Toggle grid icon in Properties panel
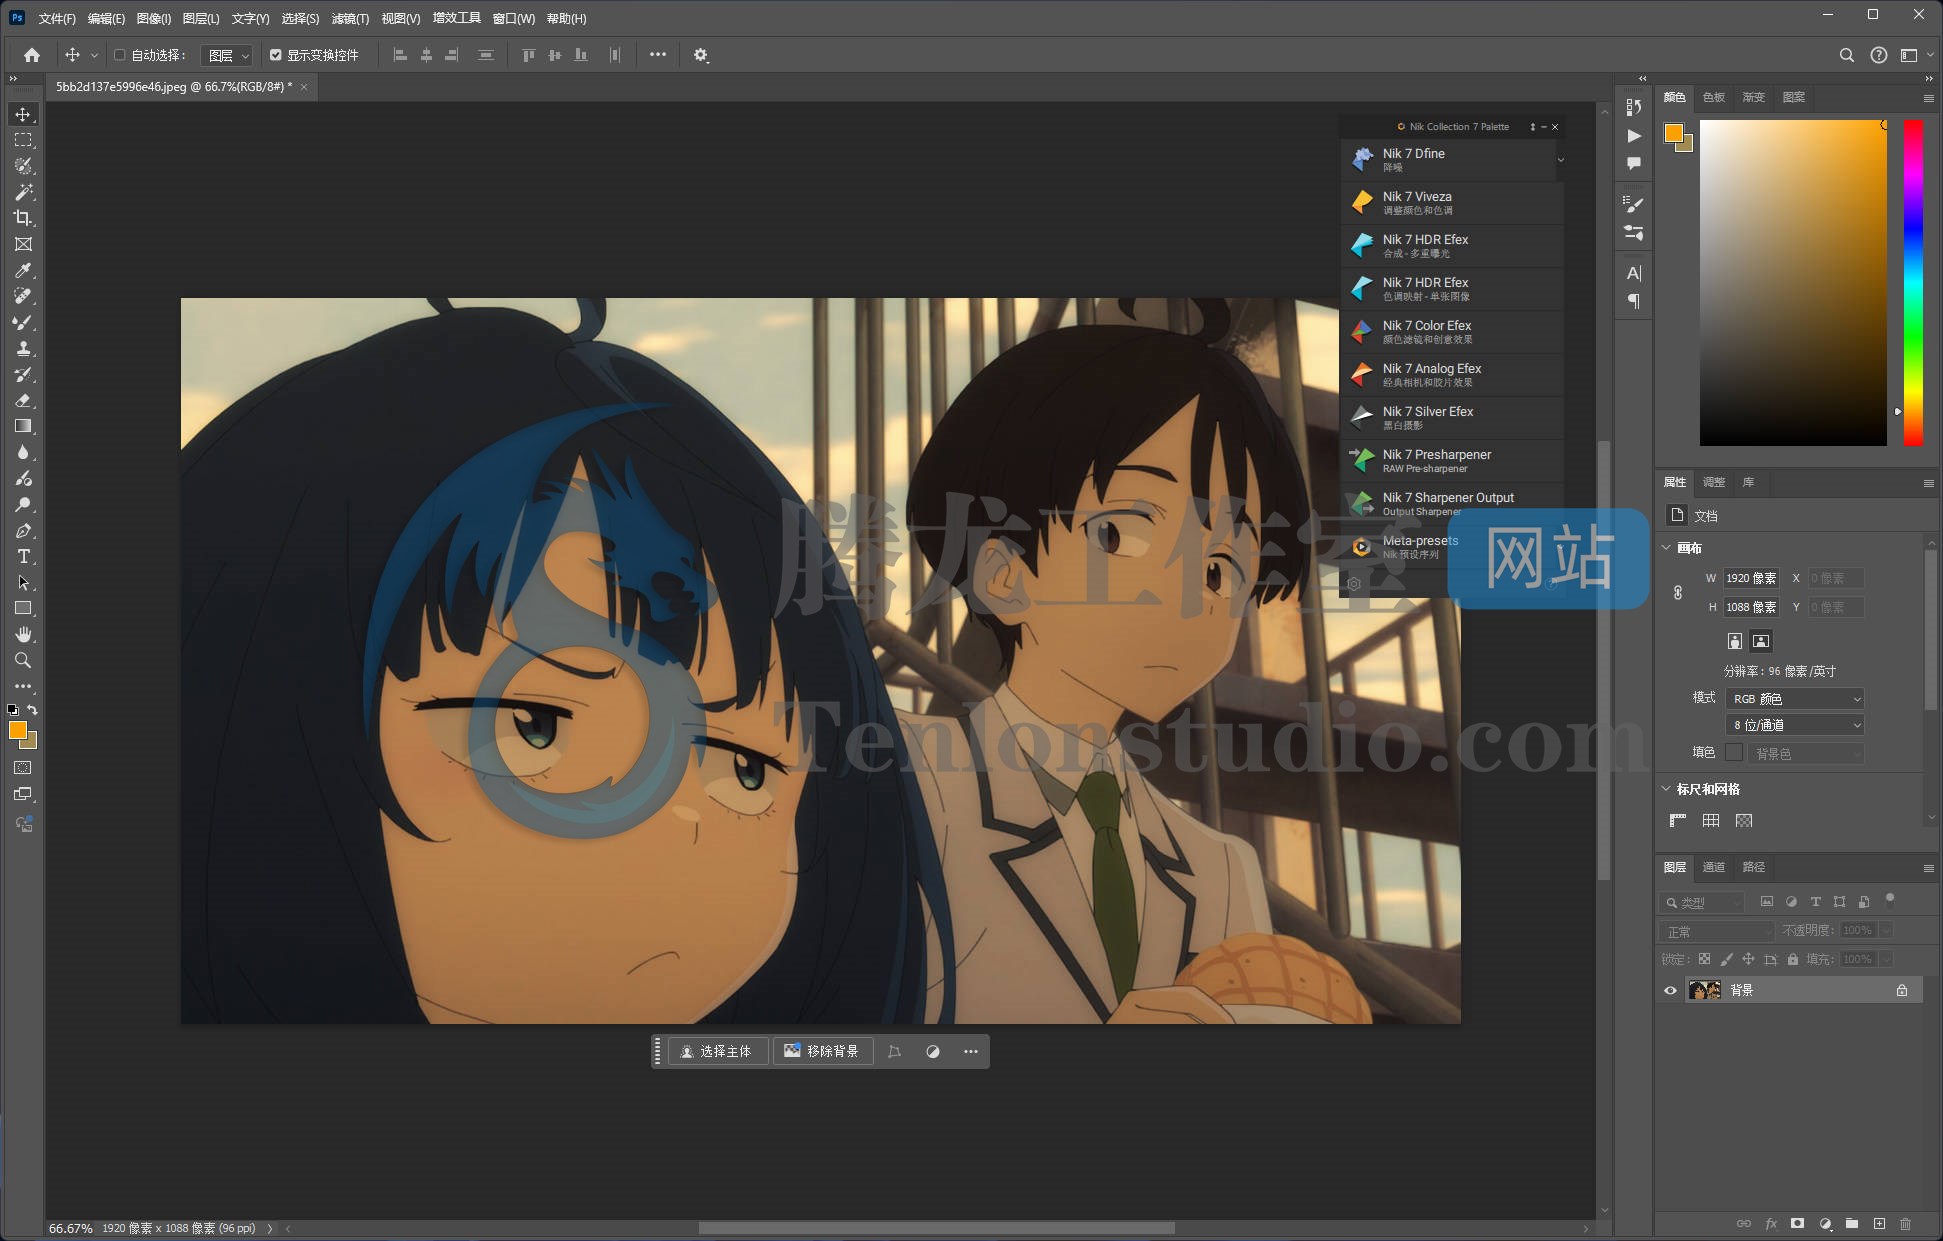 coord(1711,821)
